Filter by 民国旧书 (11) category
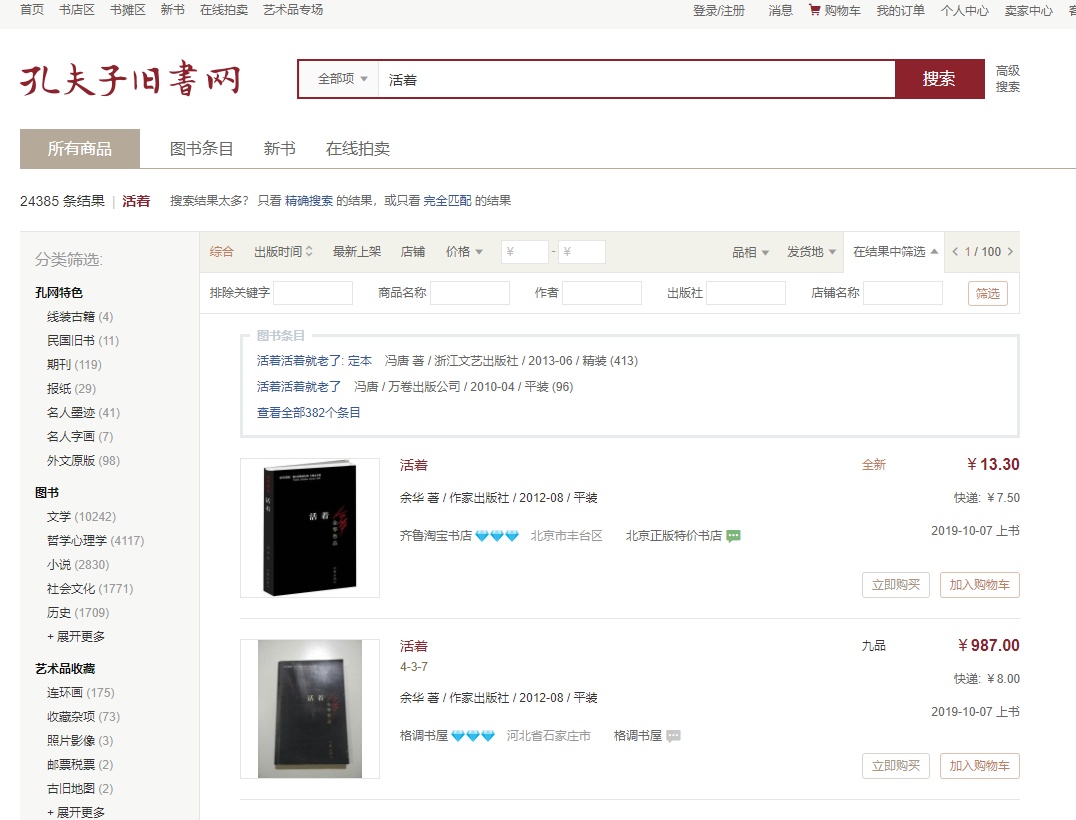 82,341
